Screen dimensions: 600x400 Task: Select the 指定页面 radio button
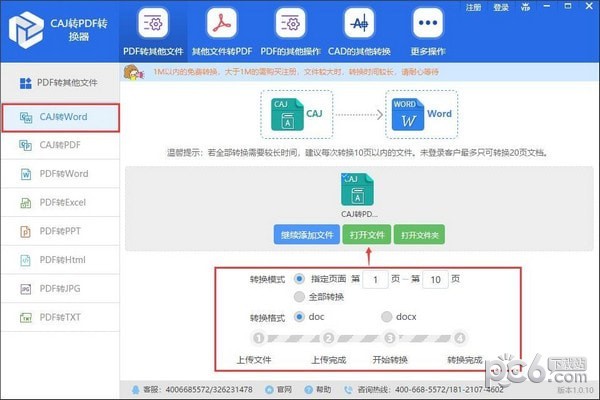(299, 279)
